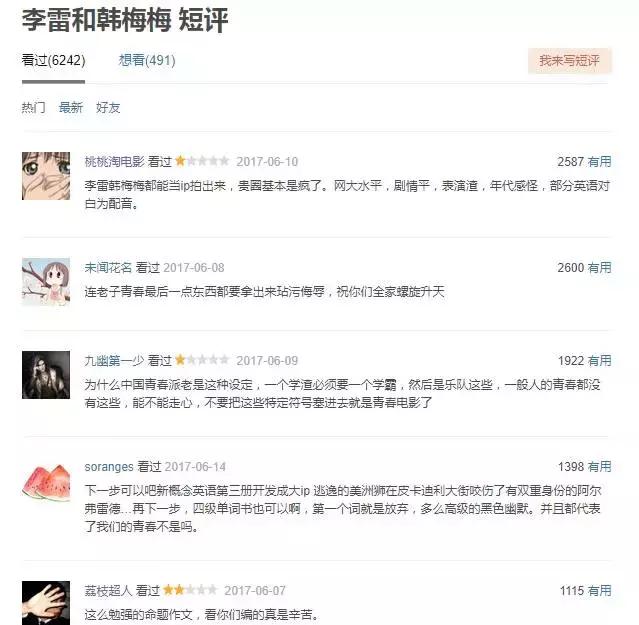639x625 pixels.
Task: Mark 桃桃淘电影's review 有用 (2587)
Action: [x=599, y=161]
